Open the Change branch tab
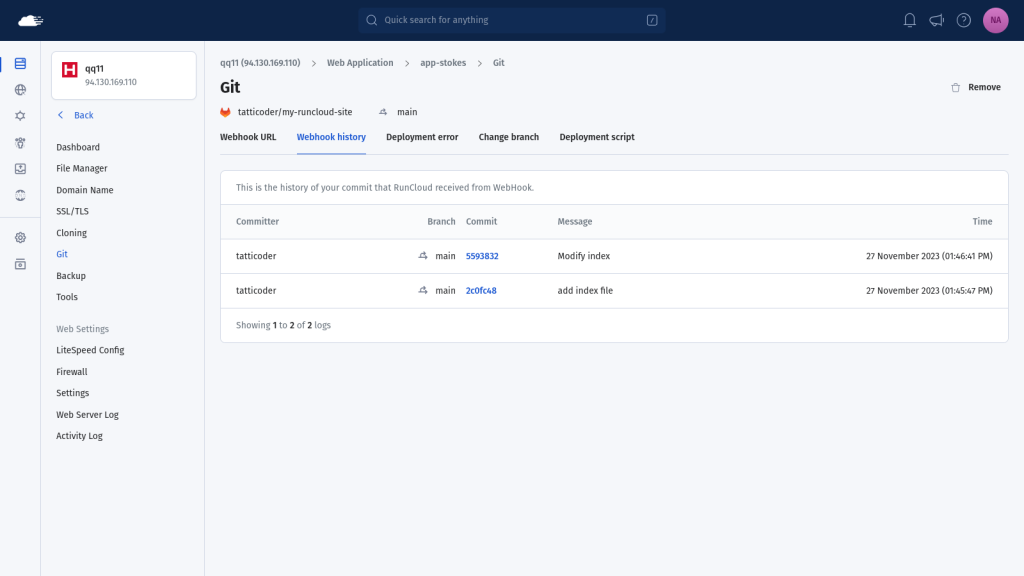 tap(509, 137)
